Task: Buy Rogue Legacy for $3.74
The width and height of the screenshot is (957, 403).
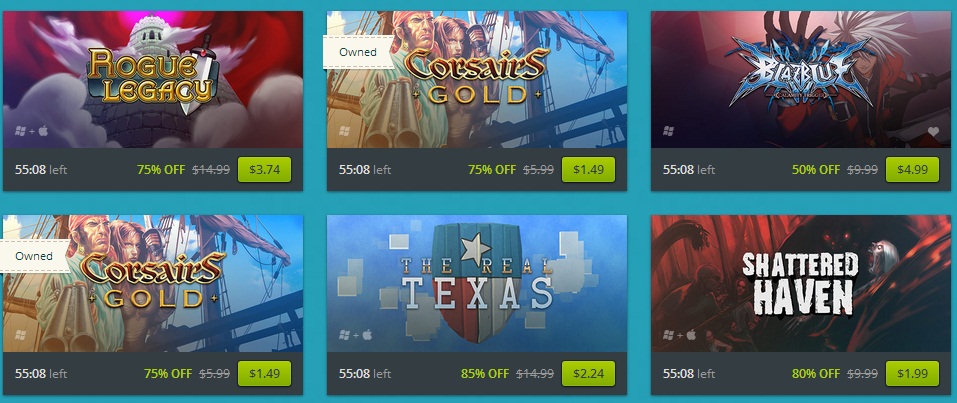Action: (264, 170)
